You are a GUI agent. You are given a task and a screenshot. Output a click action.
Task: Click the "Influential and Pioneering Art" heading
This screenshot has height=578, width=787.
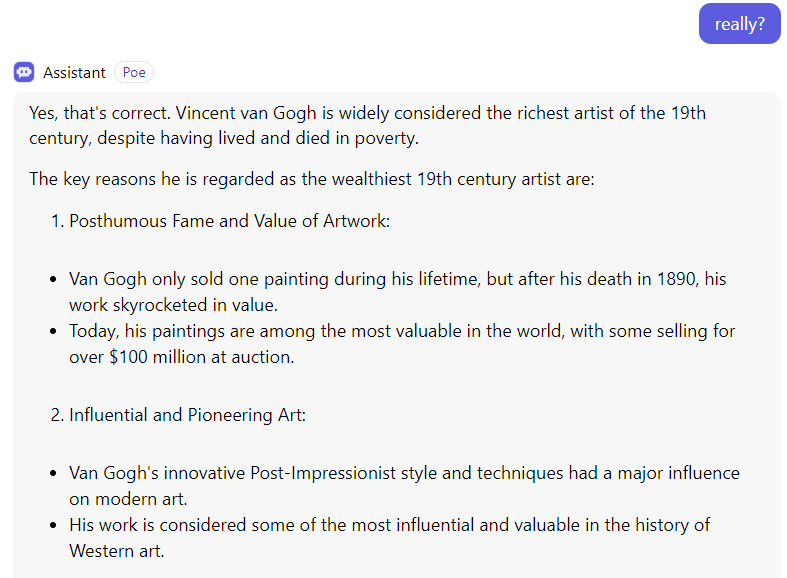187,414
